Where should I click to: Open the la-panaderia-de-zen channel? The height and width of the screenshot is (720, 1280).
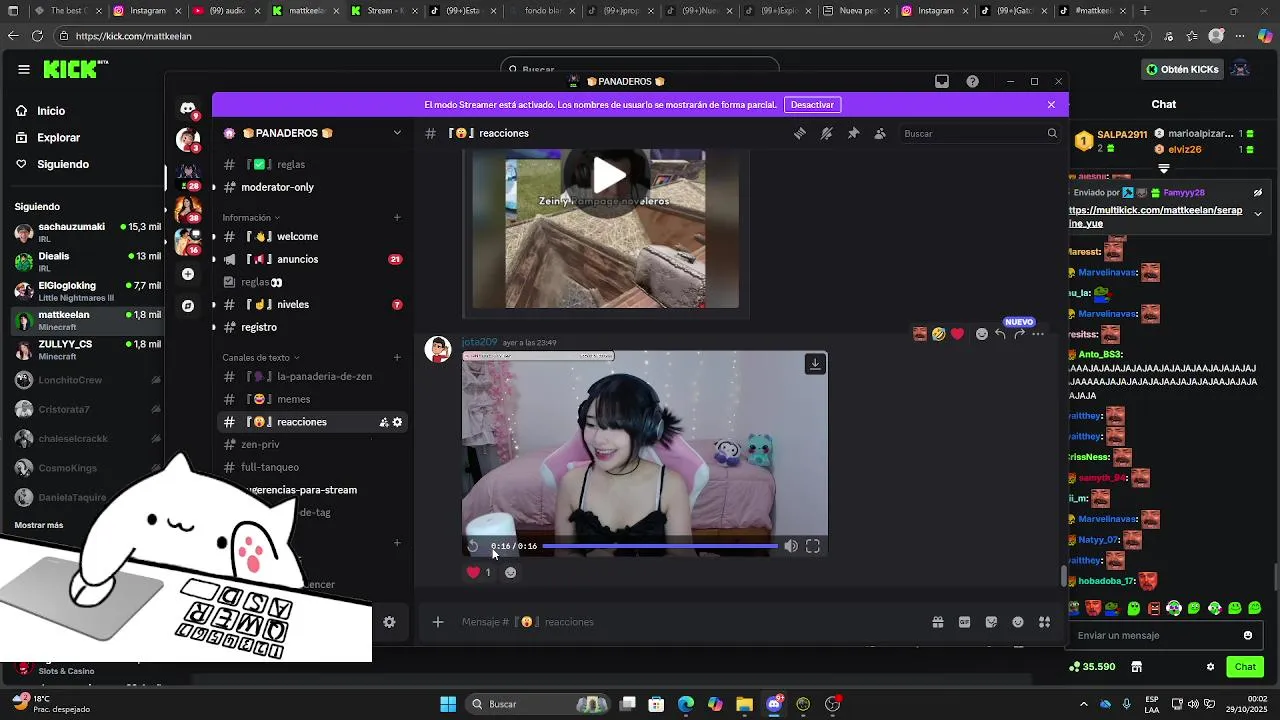point(312,376)
